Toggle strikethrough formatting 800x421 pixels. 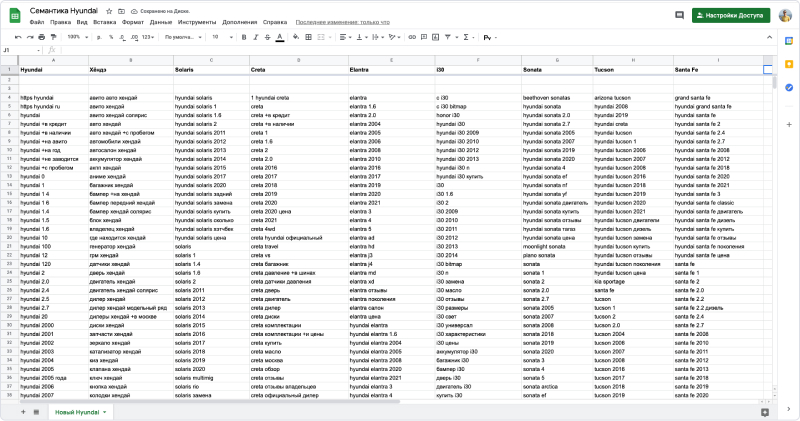click(267, 37)
